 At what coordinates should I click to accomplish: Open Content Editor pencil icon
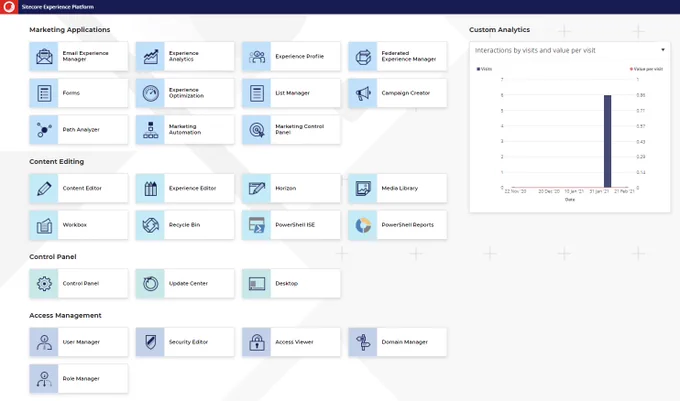(44, 189)
